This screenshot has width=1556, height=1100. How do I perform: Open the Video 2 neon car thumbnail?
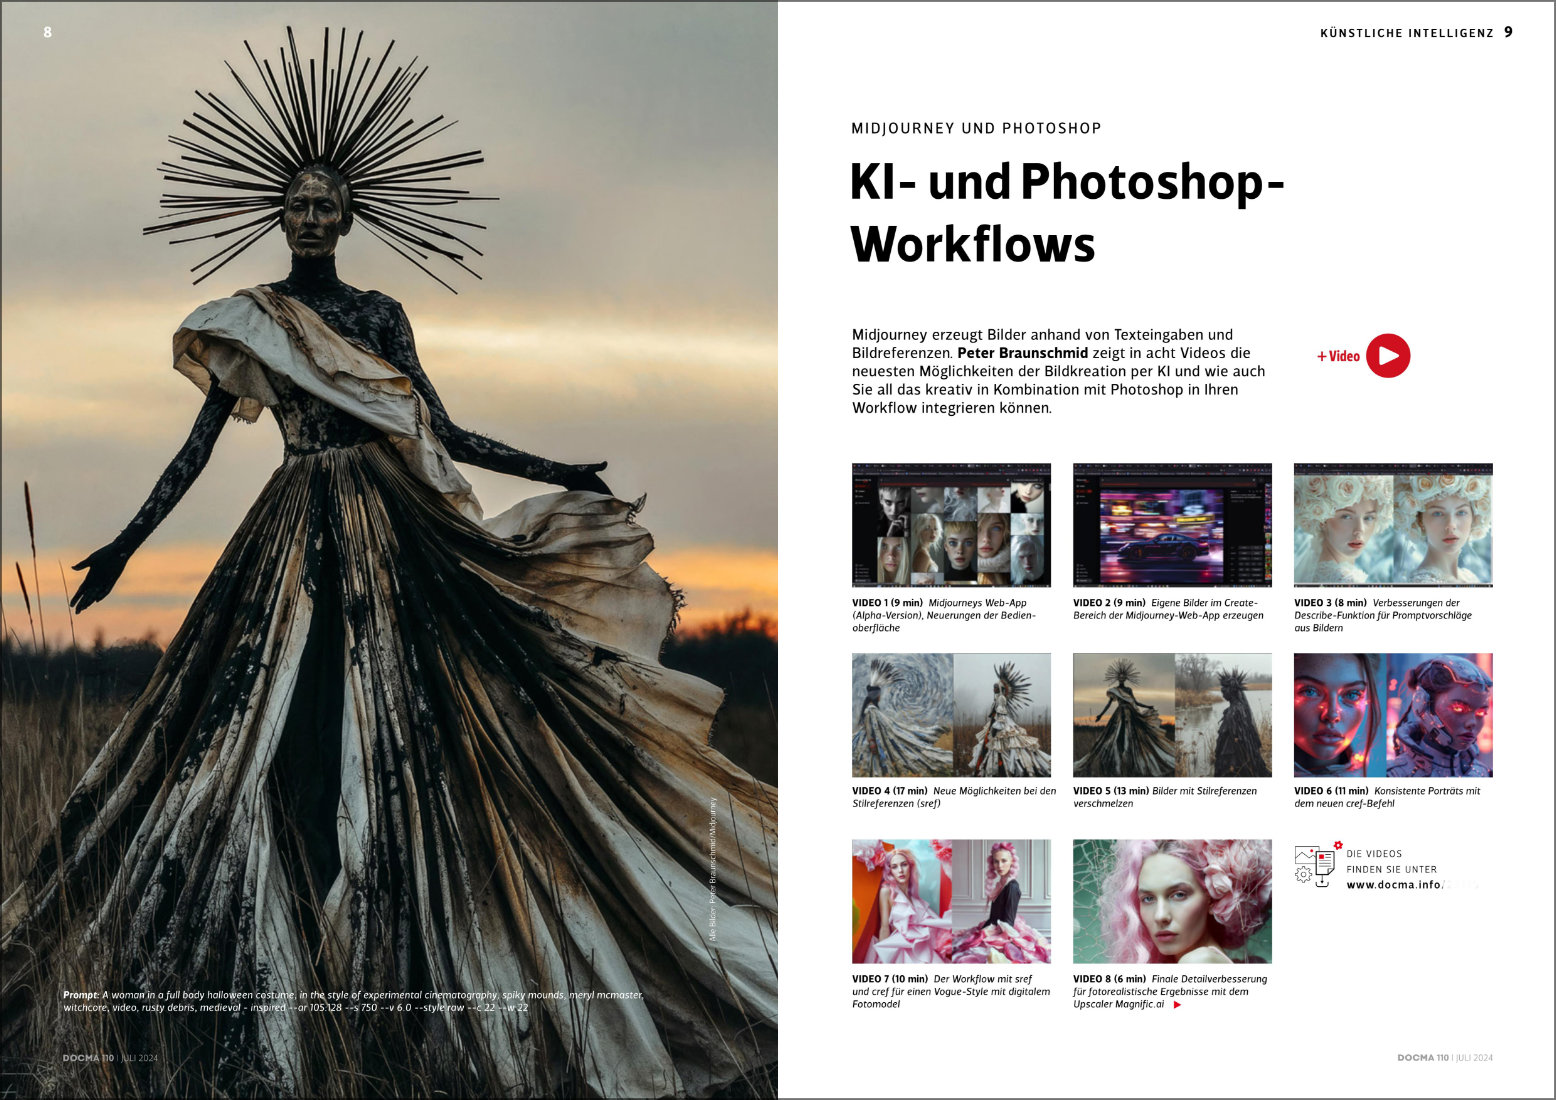(x=1172, y=525)
